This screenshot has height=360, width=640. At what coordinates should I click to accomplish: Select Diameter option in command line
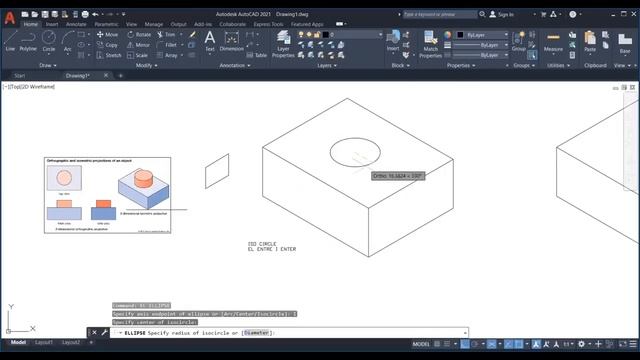click(x=256, y=333)
